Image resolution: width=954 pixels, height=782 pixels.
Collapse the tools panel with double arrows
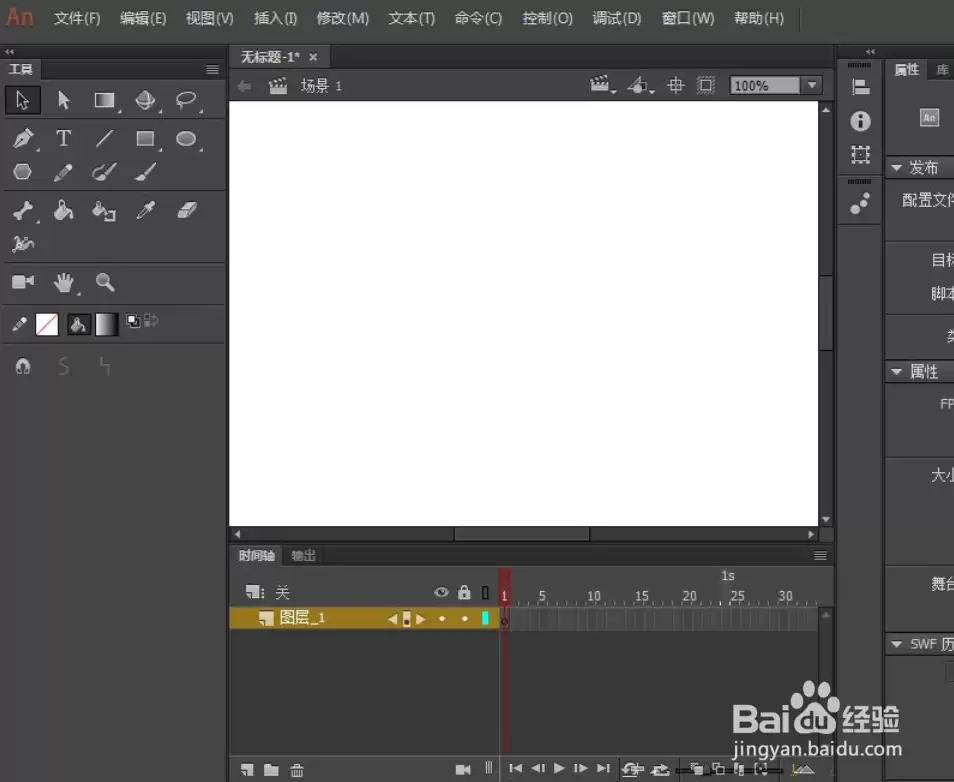(9, 52)
